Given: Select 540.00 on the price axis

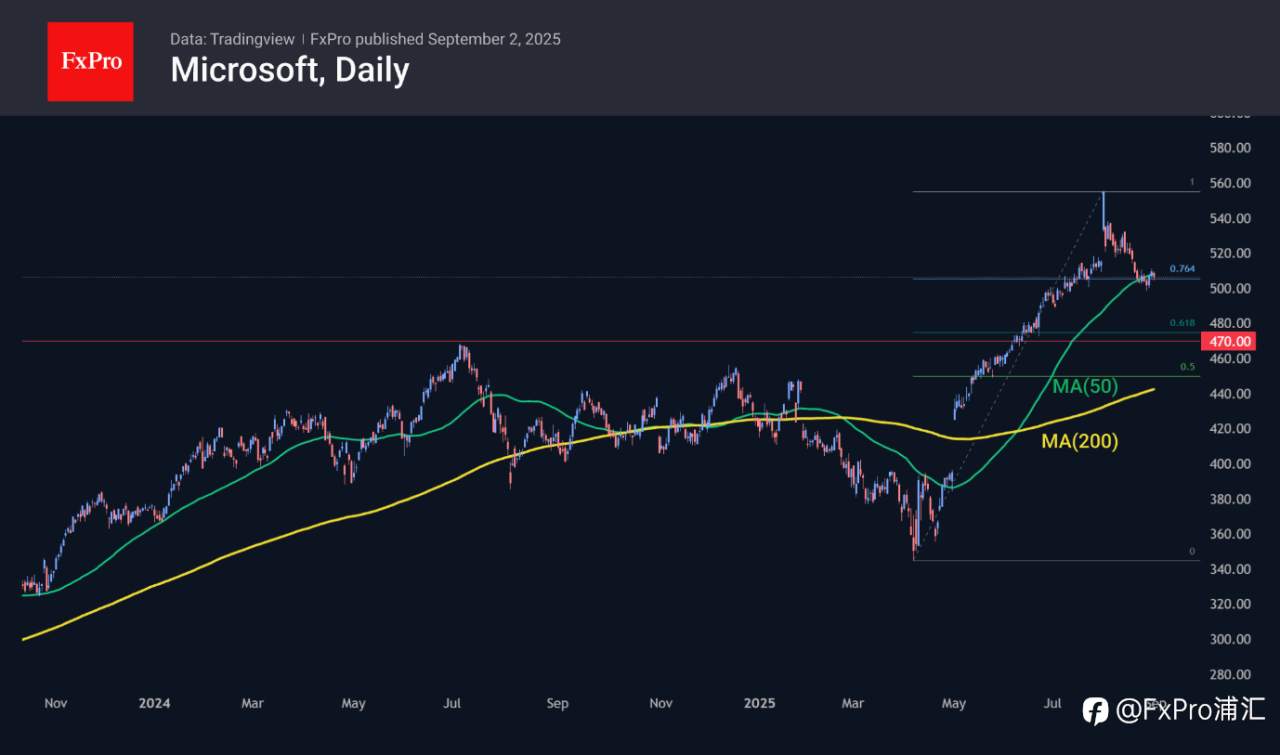Looking at the screenshot, I should click(1230, 218).
